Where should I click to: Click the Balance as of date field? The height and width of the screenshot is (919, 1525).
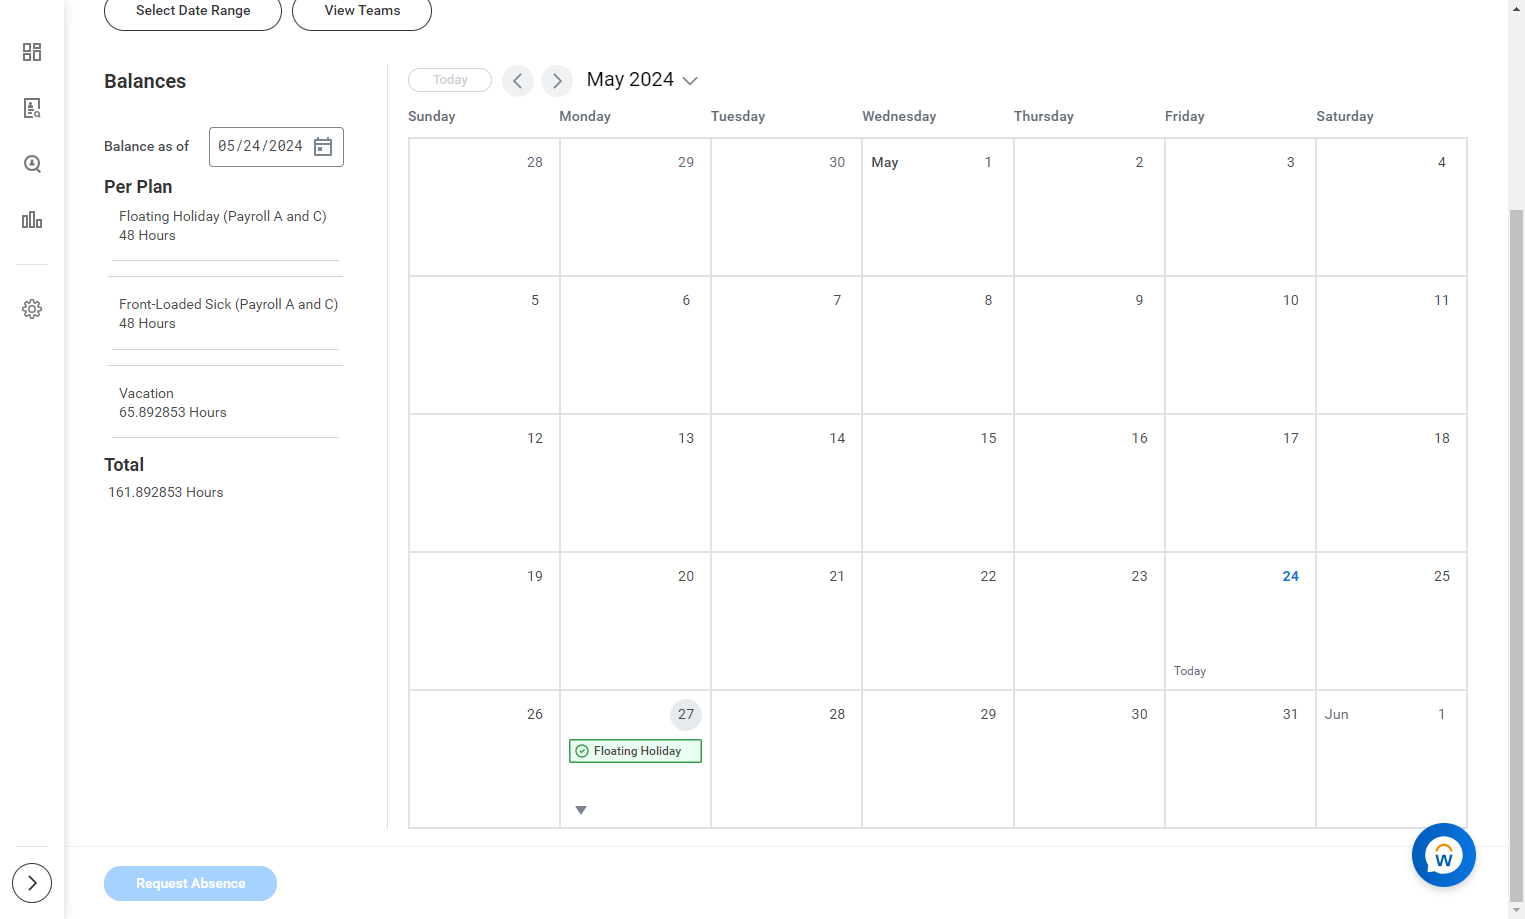(x=276, y=147)
